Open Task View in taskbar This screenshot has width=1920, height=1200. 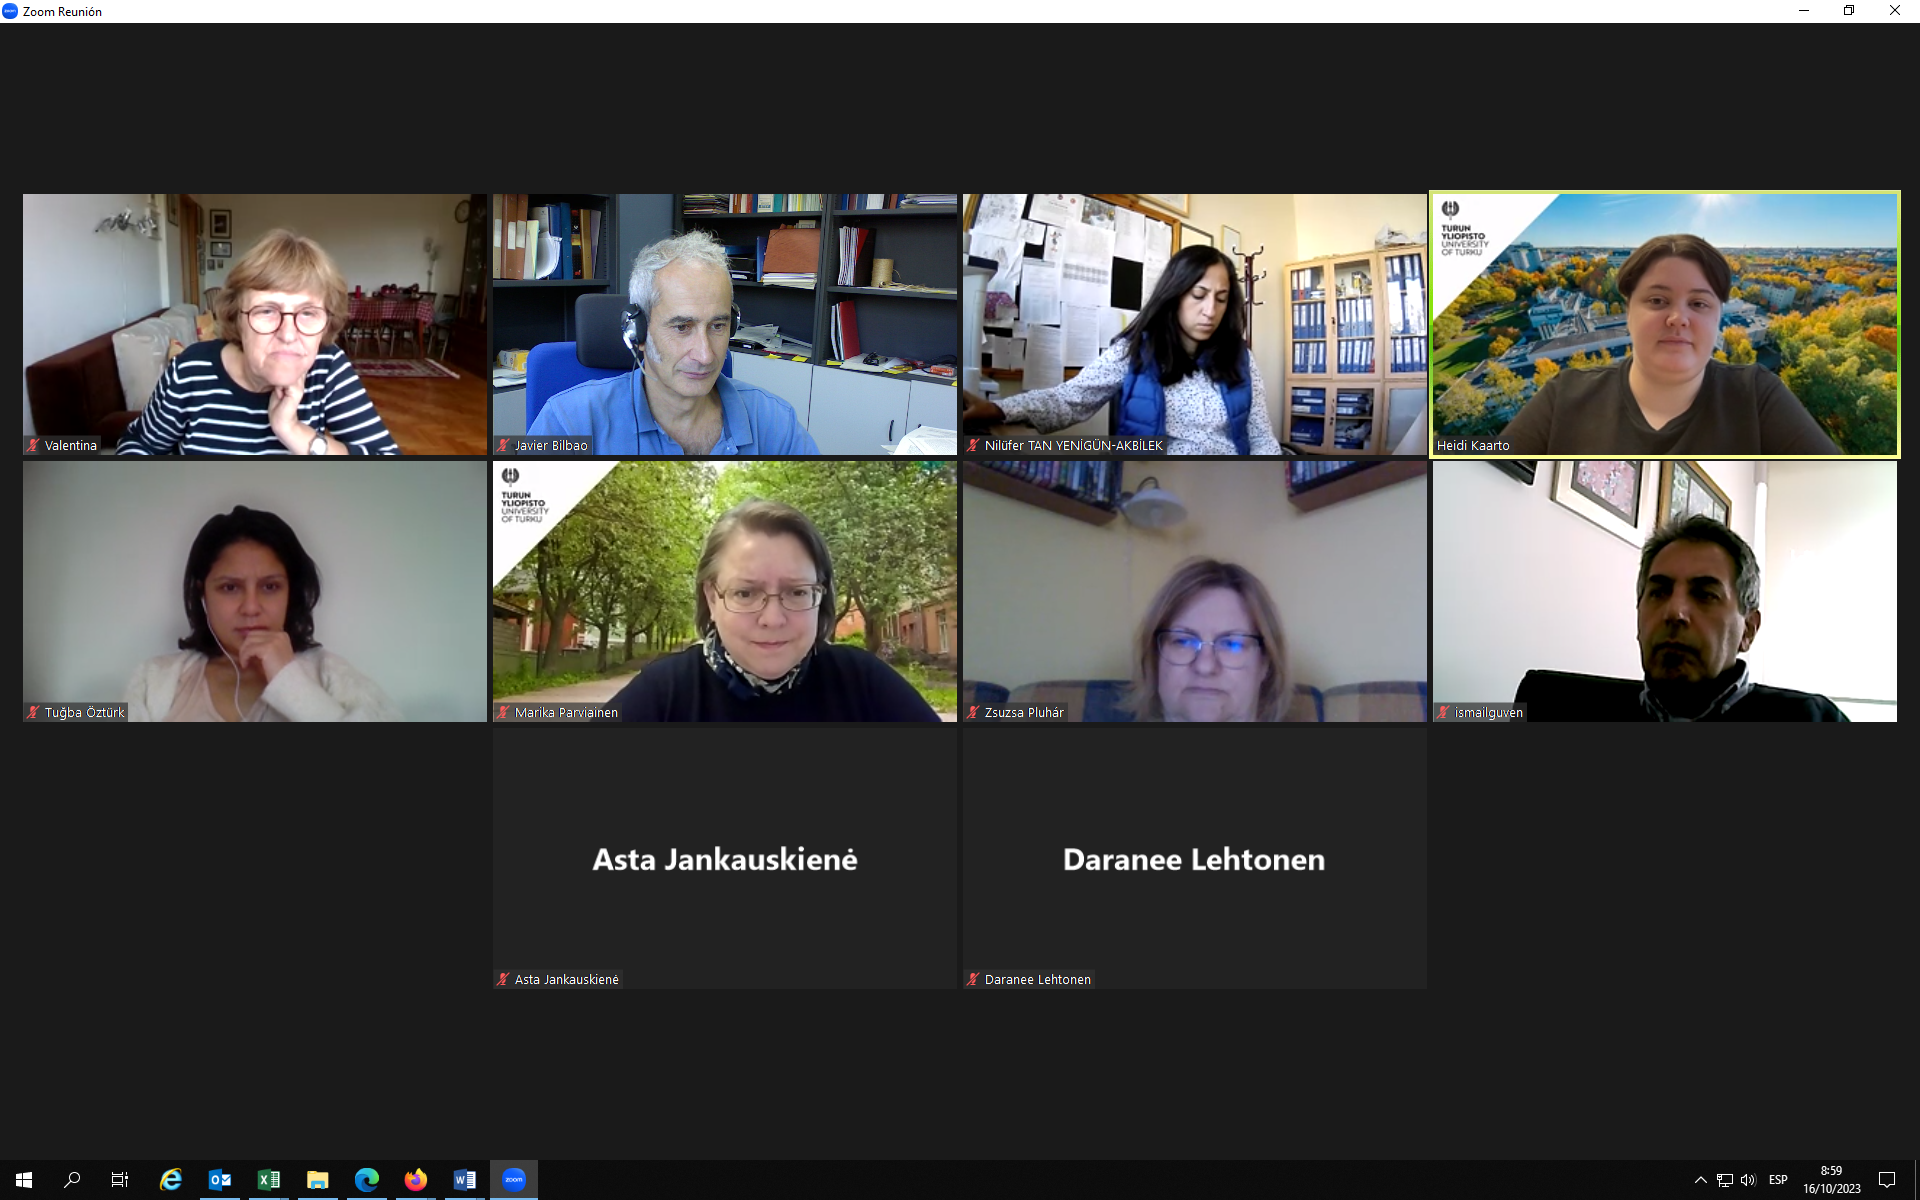click(x=120, y=1180)
